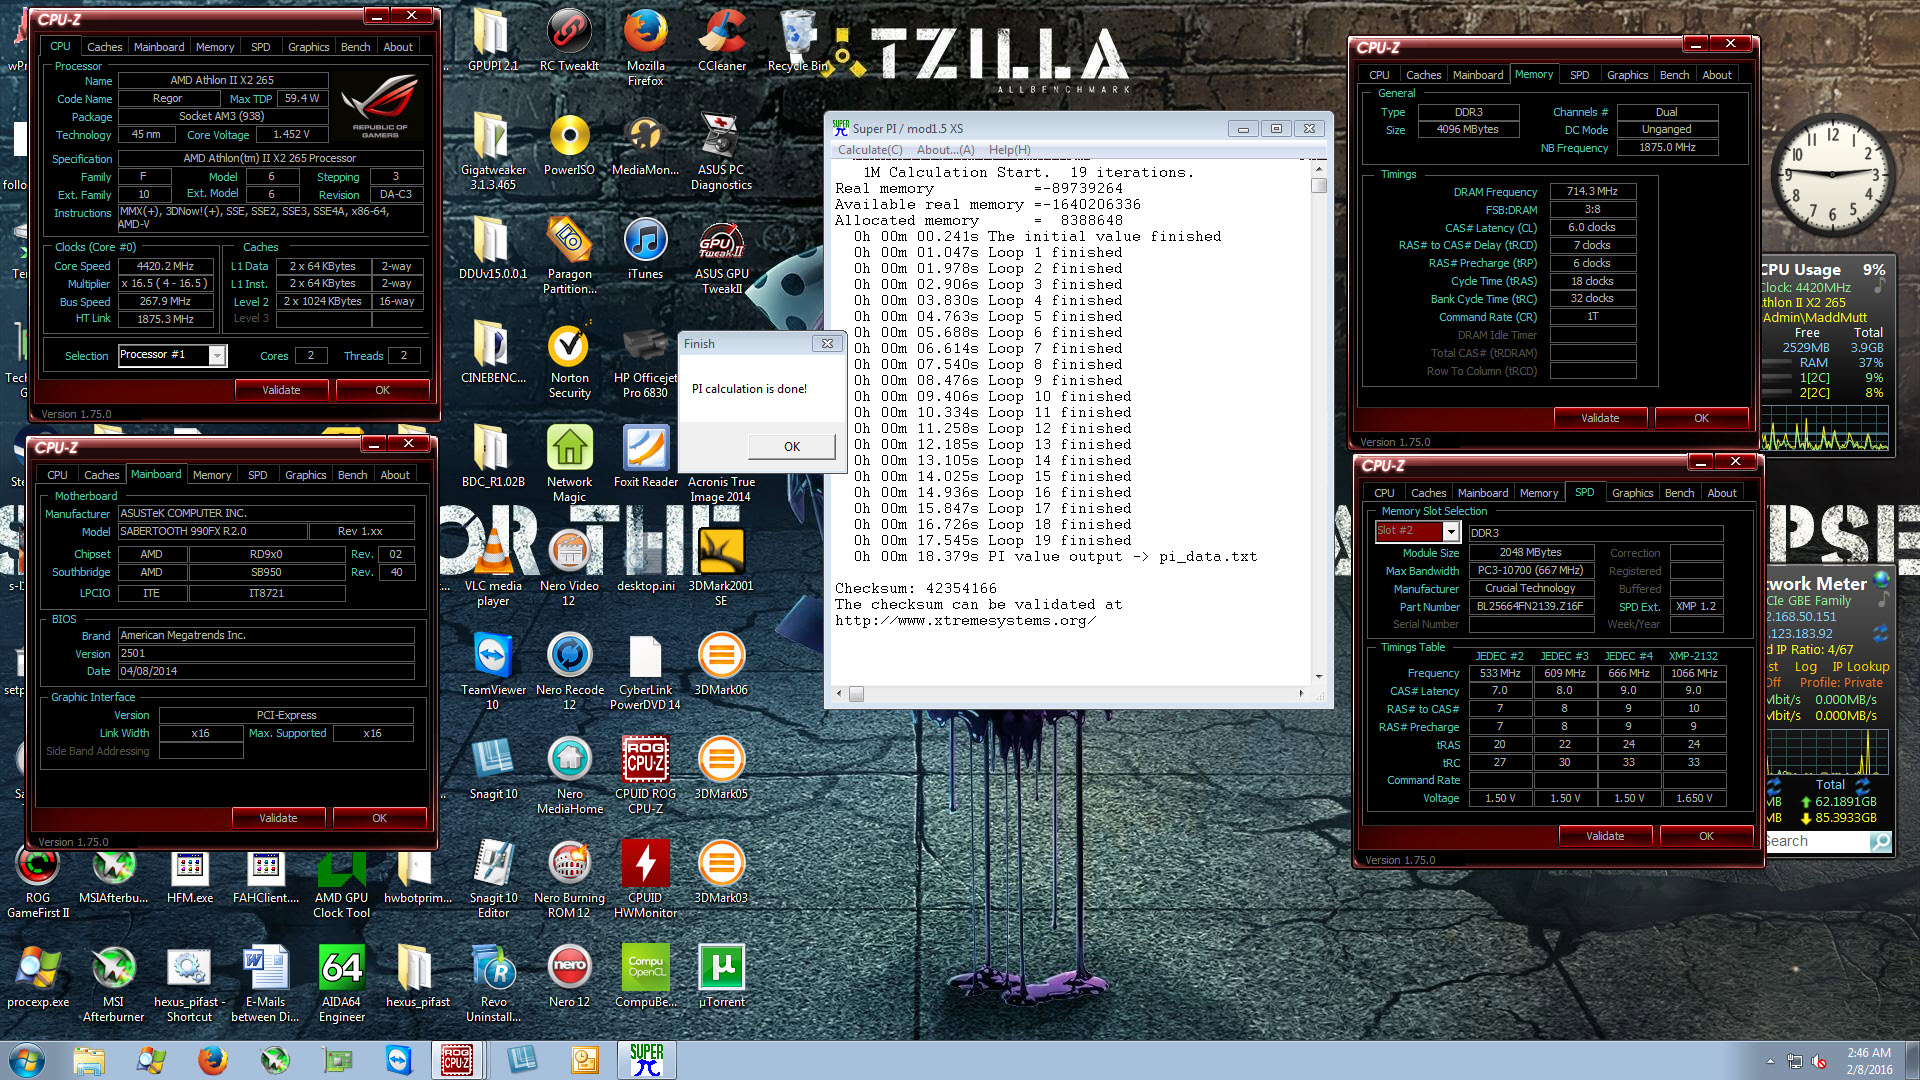The height and width of the screenshot is (1080, 1920).
Task: Launch AIDA64 Engineer desktop icon
Action: click(x=341, y=983)
